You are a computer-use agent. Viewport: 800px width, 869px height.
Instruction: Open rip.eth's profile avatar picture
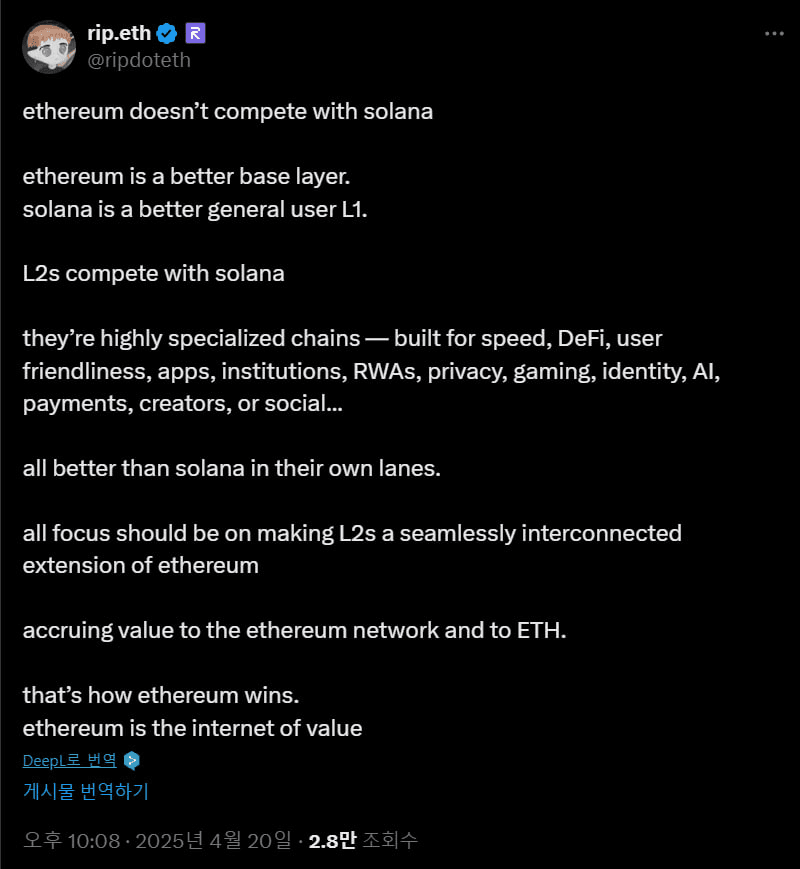point(49,47)
